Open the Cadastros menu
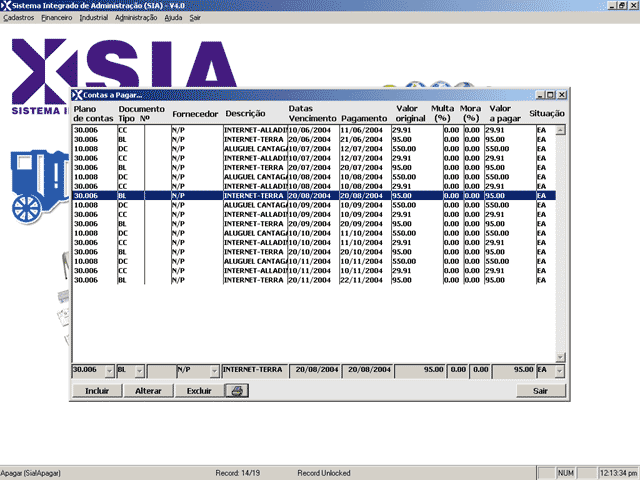This screenshot has height=480, width=640. pos(19,18)
